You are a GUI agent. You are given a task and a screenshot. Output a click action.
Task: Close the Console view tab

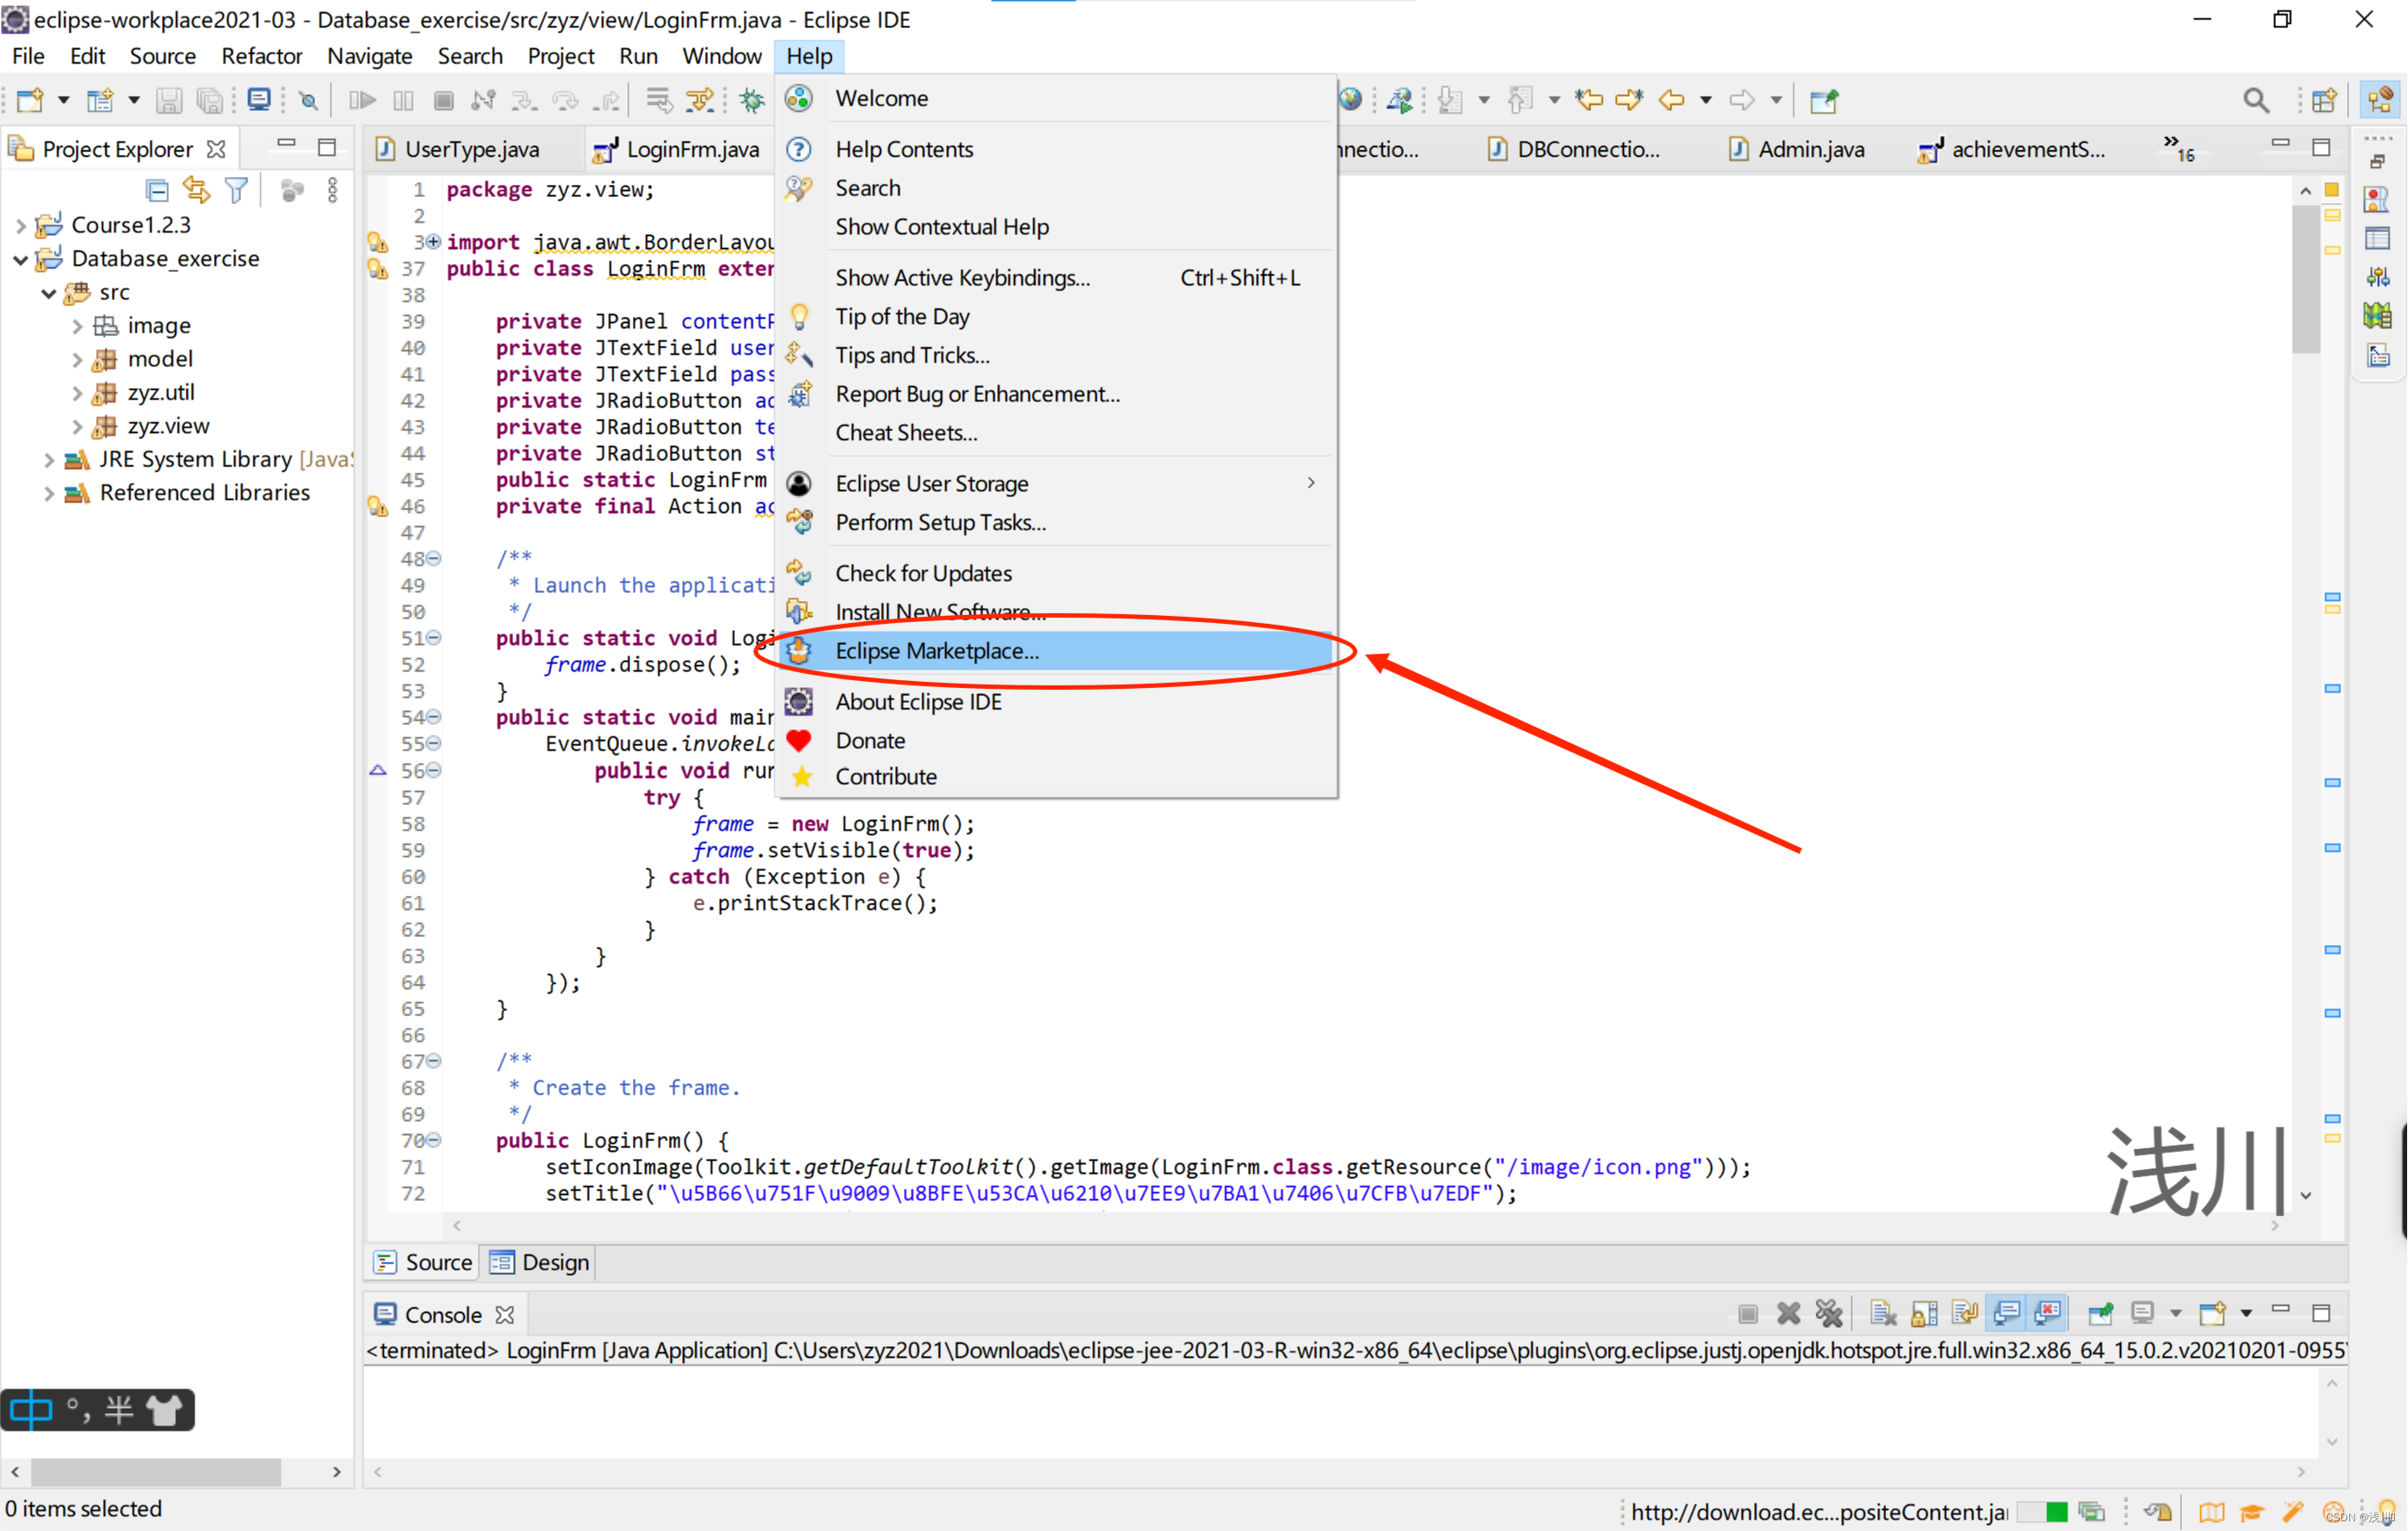coord(505,1314)
